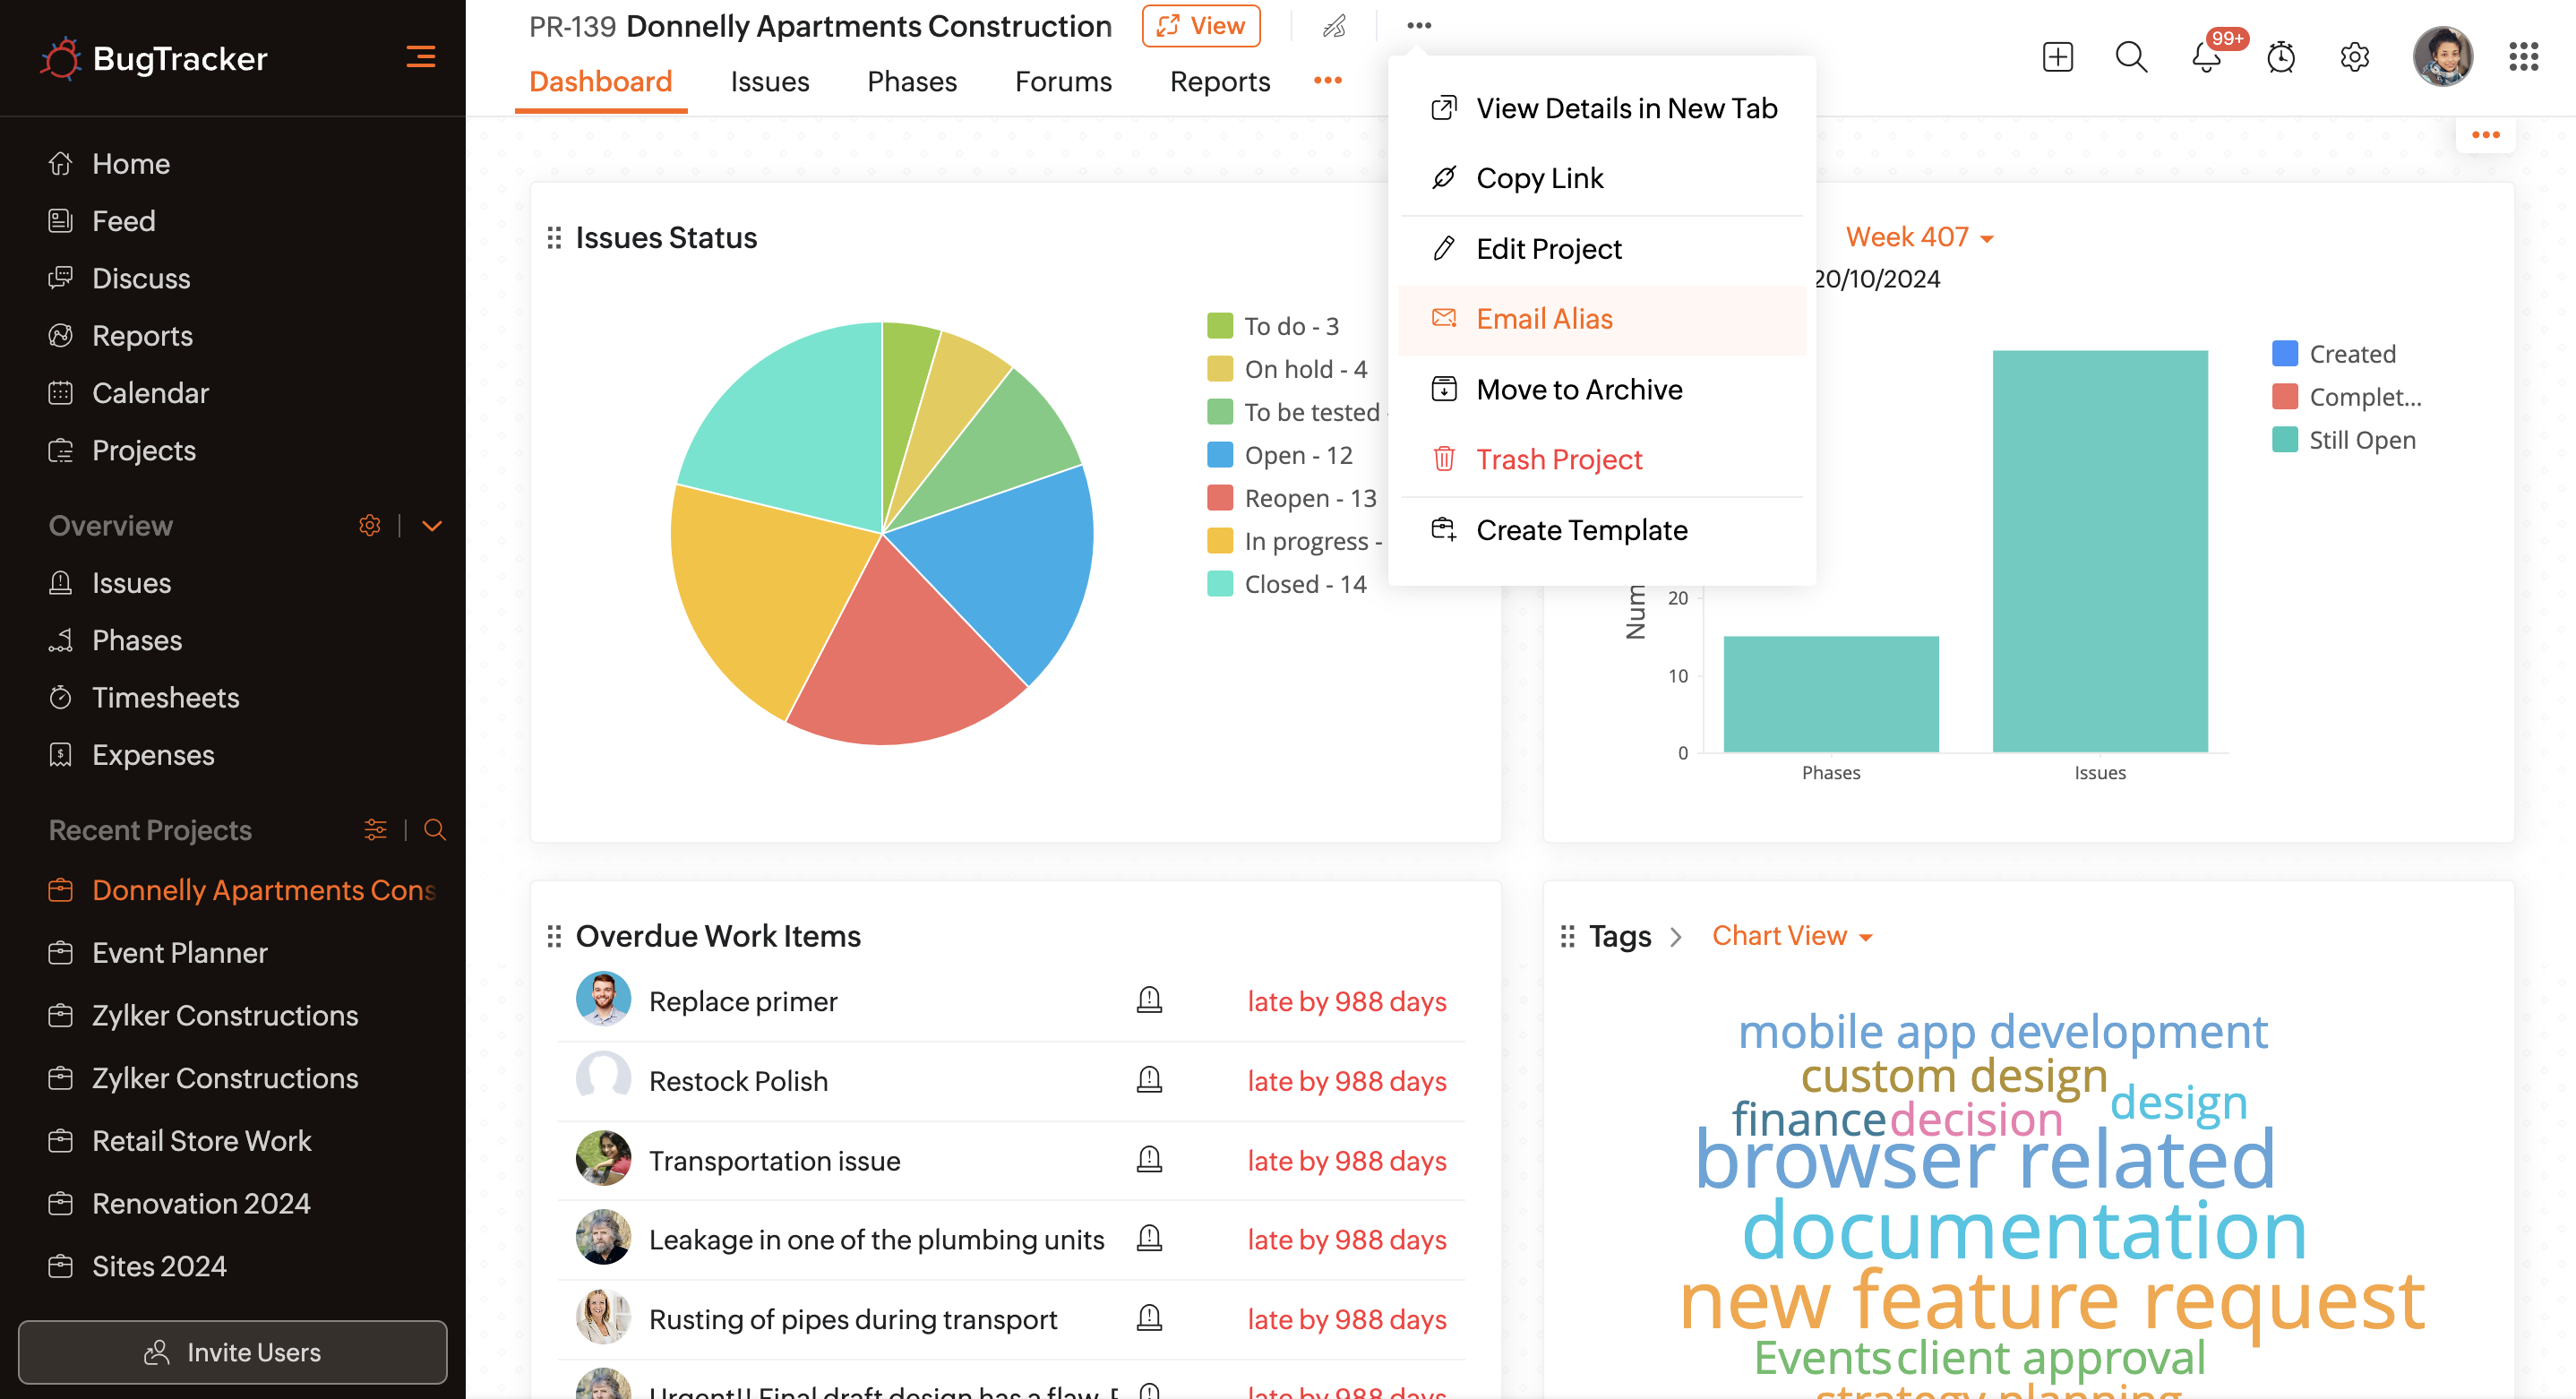Screen dimensions: 2576x1399
Task: Collapse the Overview section chevron
Action: pos(432,526)
